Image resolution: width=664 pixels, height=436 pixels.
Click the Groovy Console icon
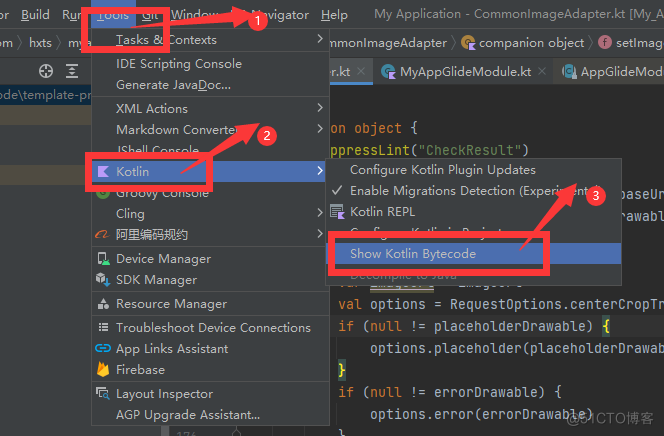coord(103,193)
